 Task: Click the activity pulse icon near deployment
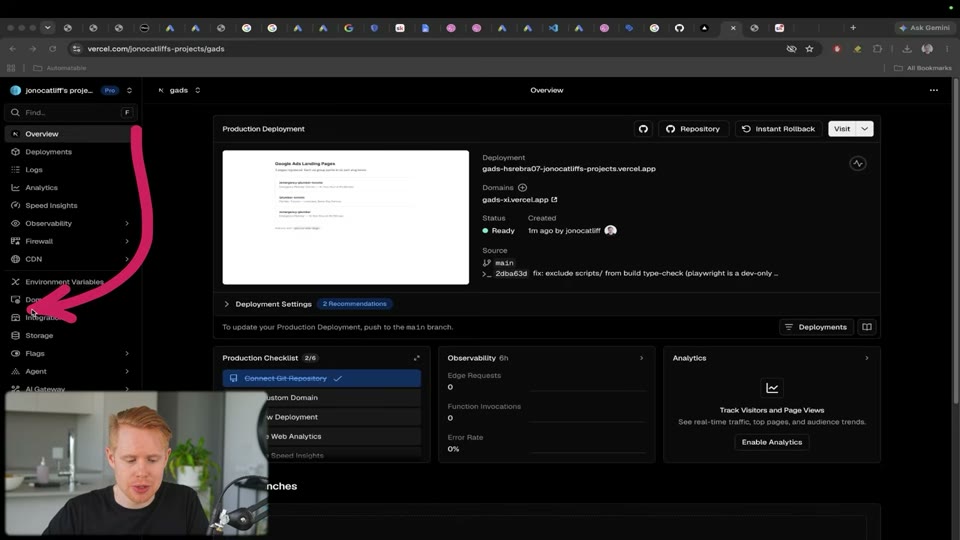click(858, 163)
